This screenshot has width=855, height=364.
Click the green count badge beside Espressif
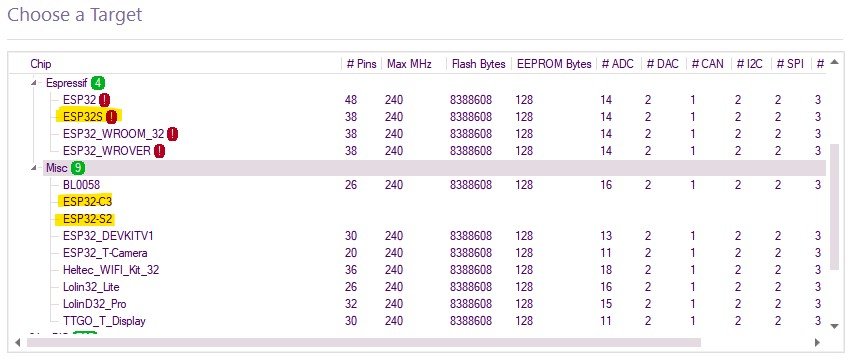coord(98,83)
